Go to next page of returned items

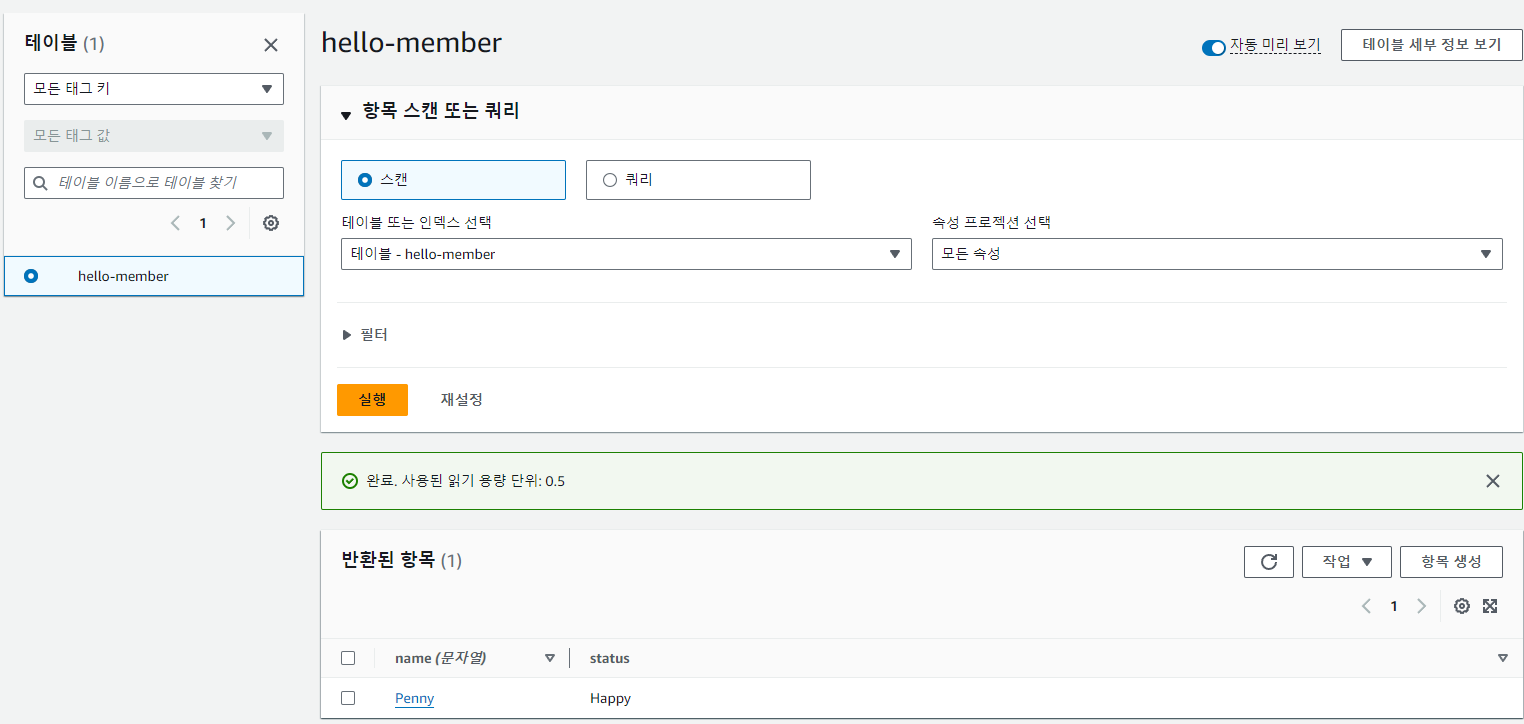[1421, 606]
